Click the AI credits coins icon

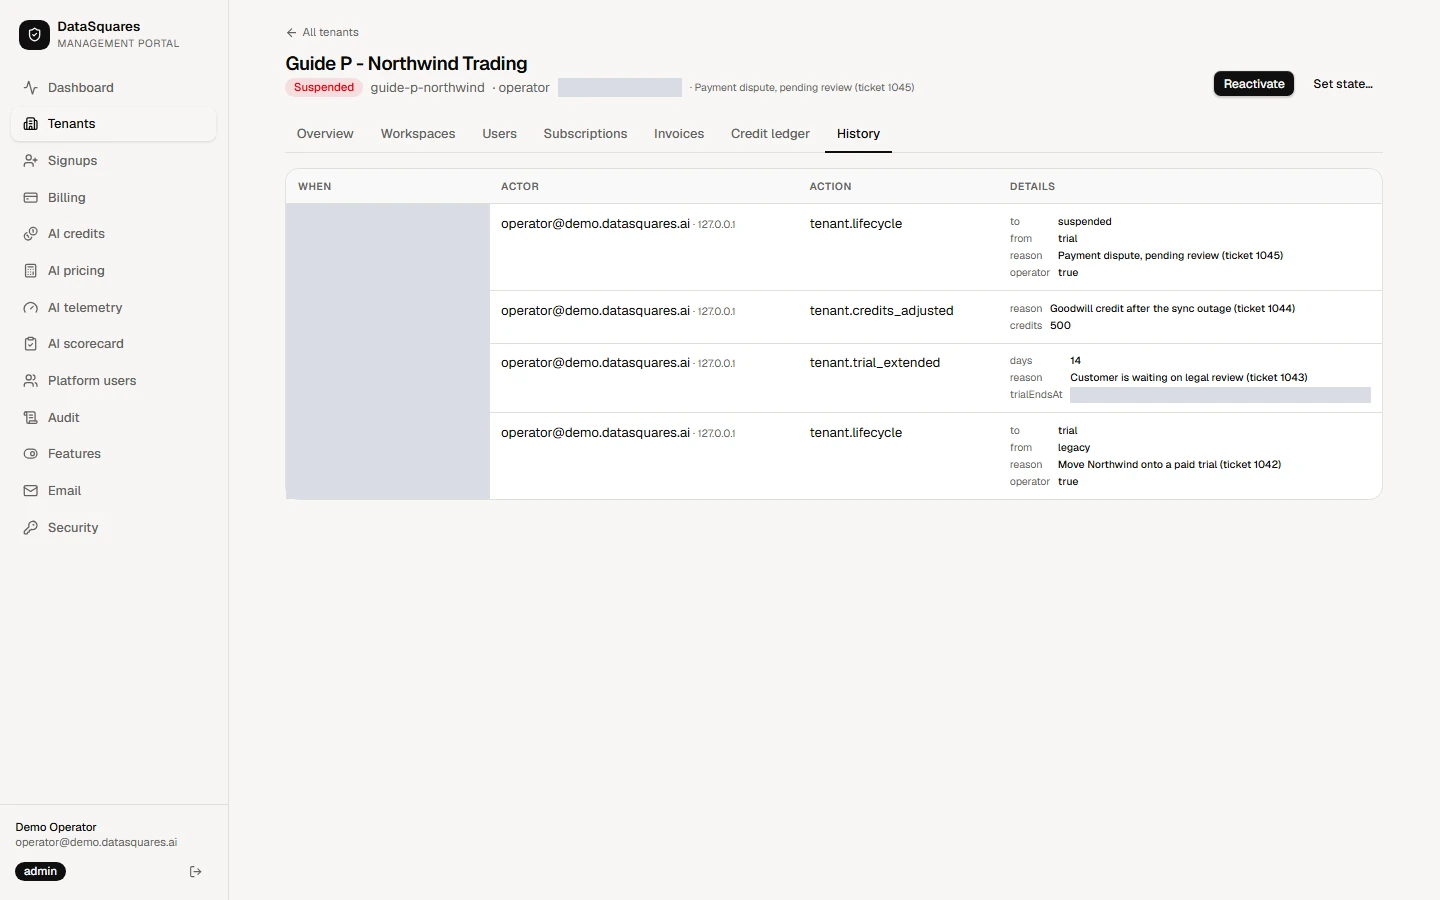click(31, 234)
